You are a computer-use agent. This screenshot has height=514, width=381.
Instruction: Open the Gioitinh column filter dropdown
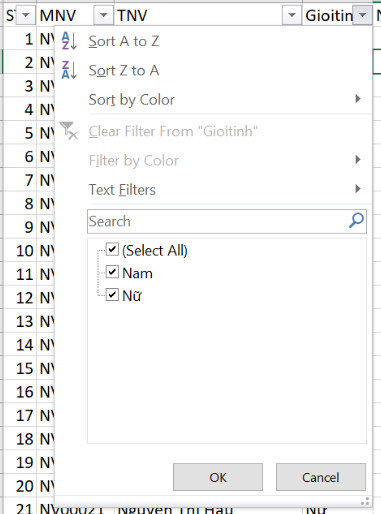click(362, 15)
